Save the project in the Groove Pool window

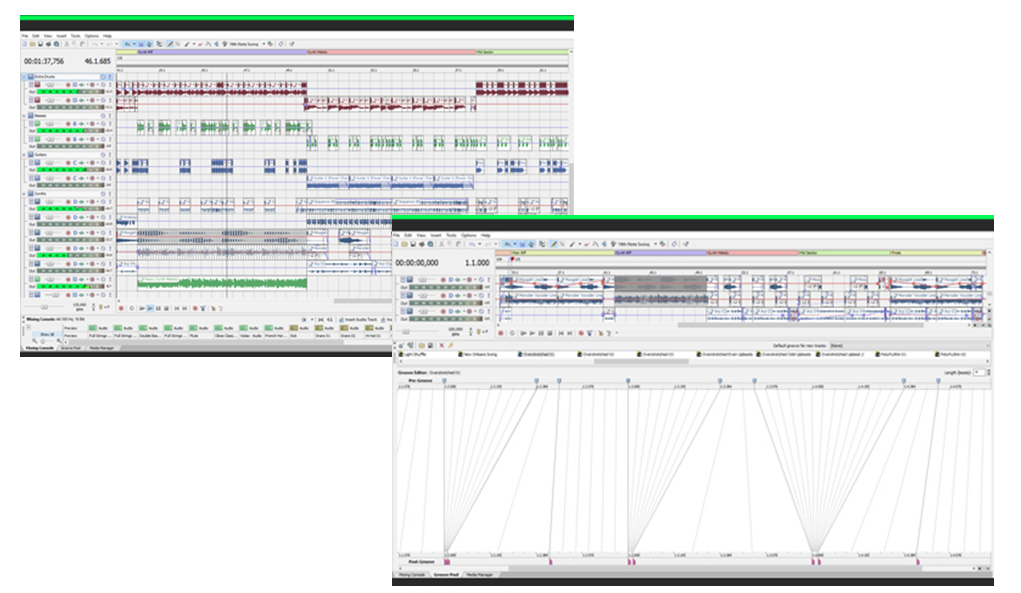tap(413, 244)
